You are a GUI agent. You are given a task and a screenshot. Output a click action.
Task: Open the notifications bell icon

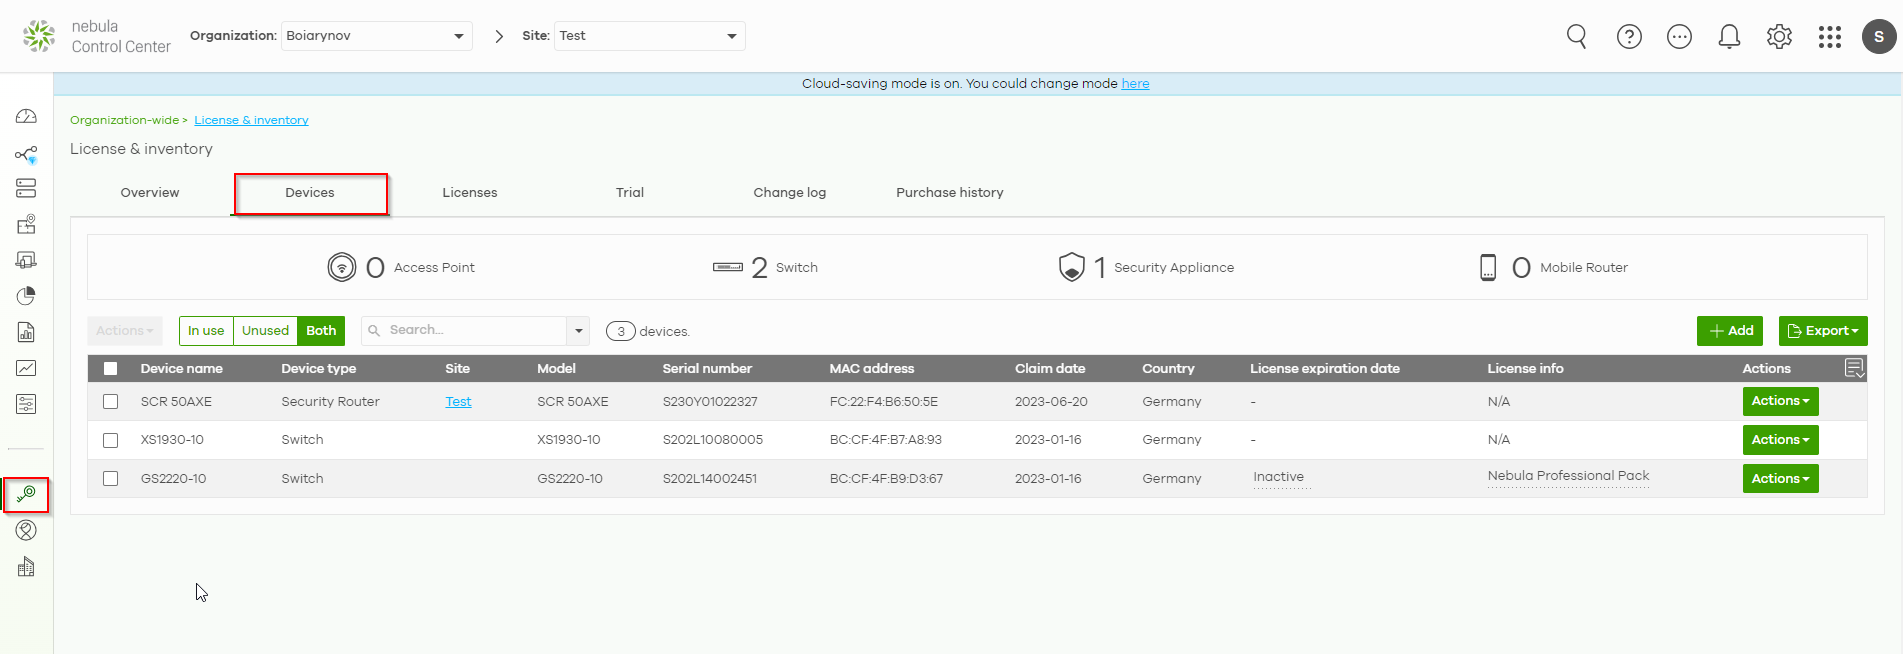pos(1729,37)
